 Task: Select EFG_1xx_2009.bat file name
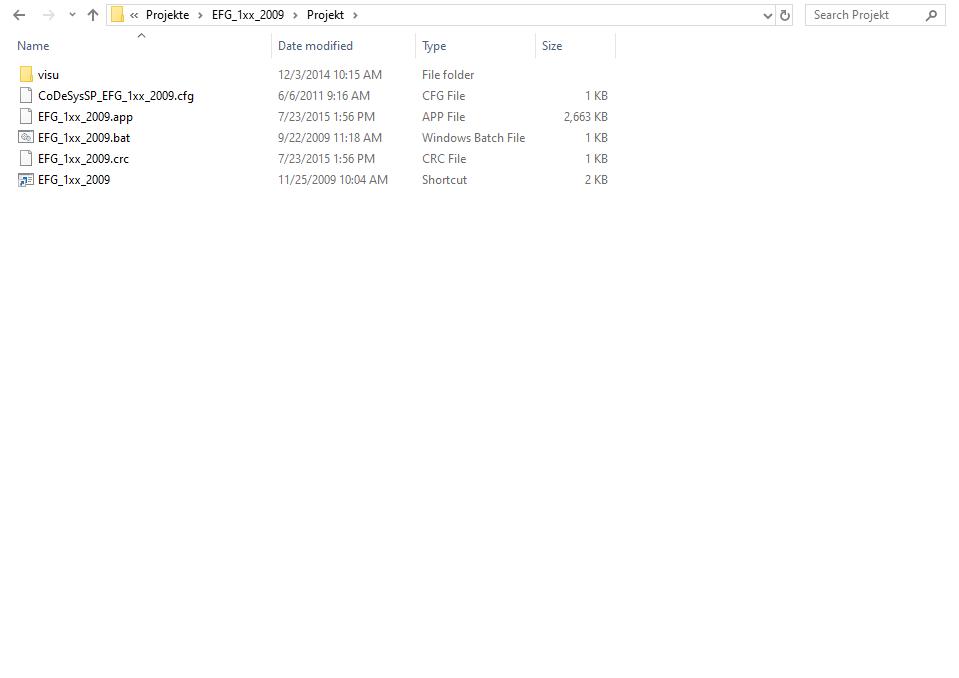[84, 138]
